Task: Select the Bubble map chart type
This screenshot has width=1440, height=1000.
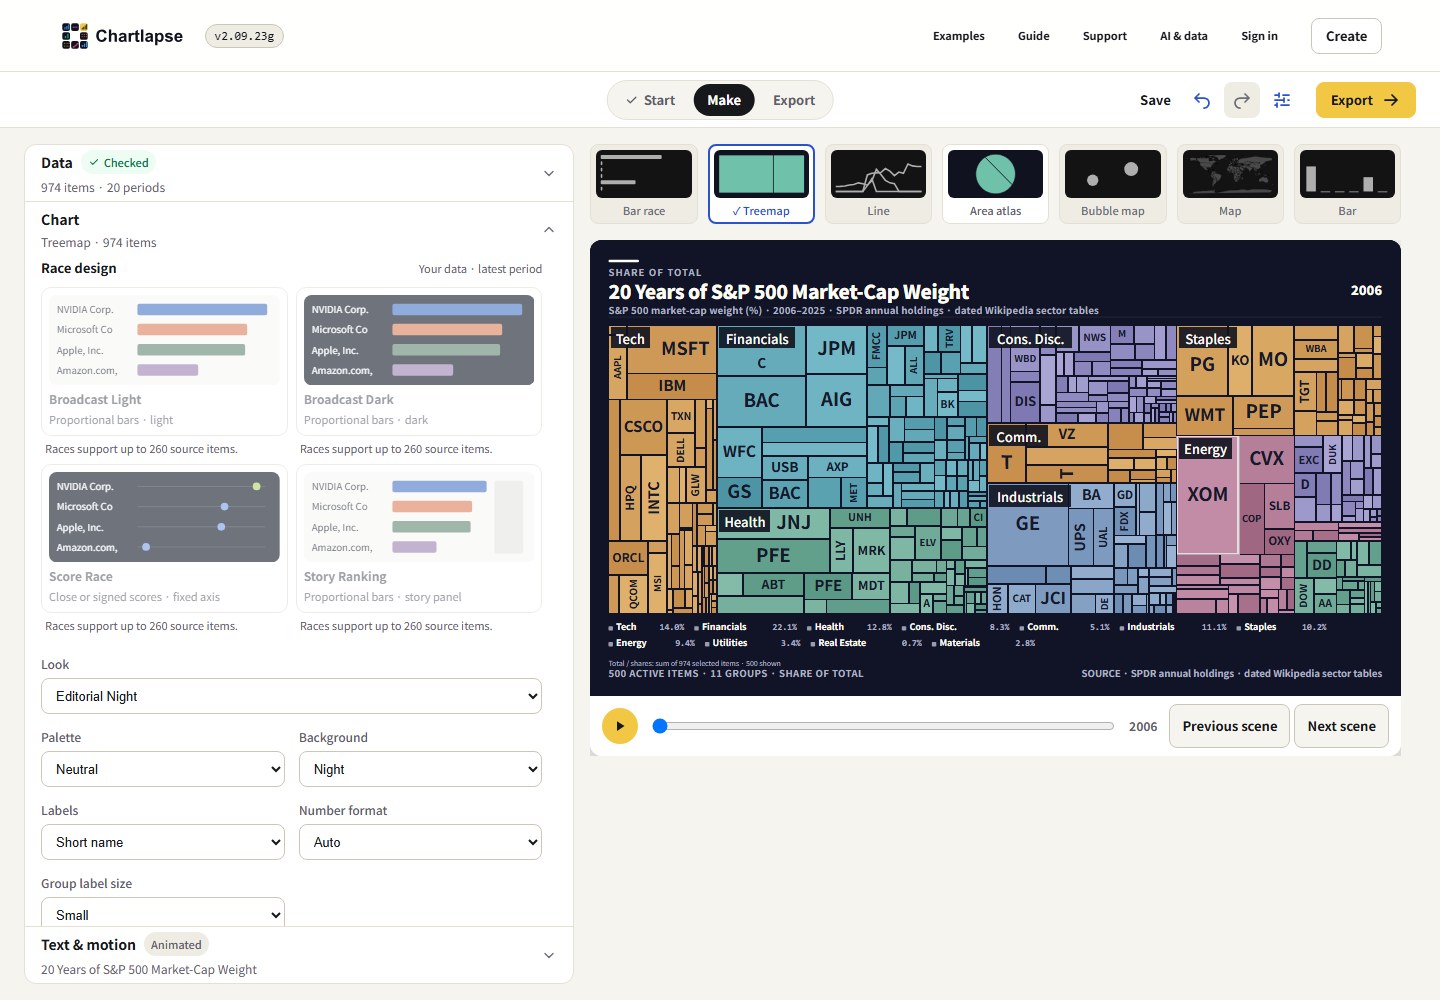Action: [1112, 184]
